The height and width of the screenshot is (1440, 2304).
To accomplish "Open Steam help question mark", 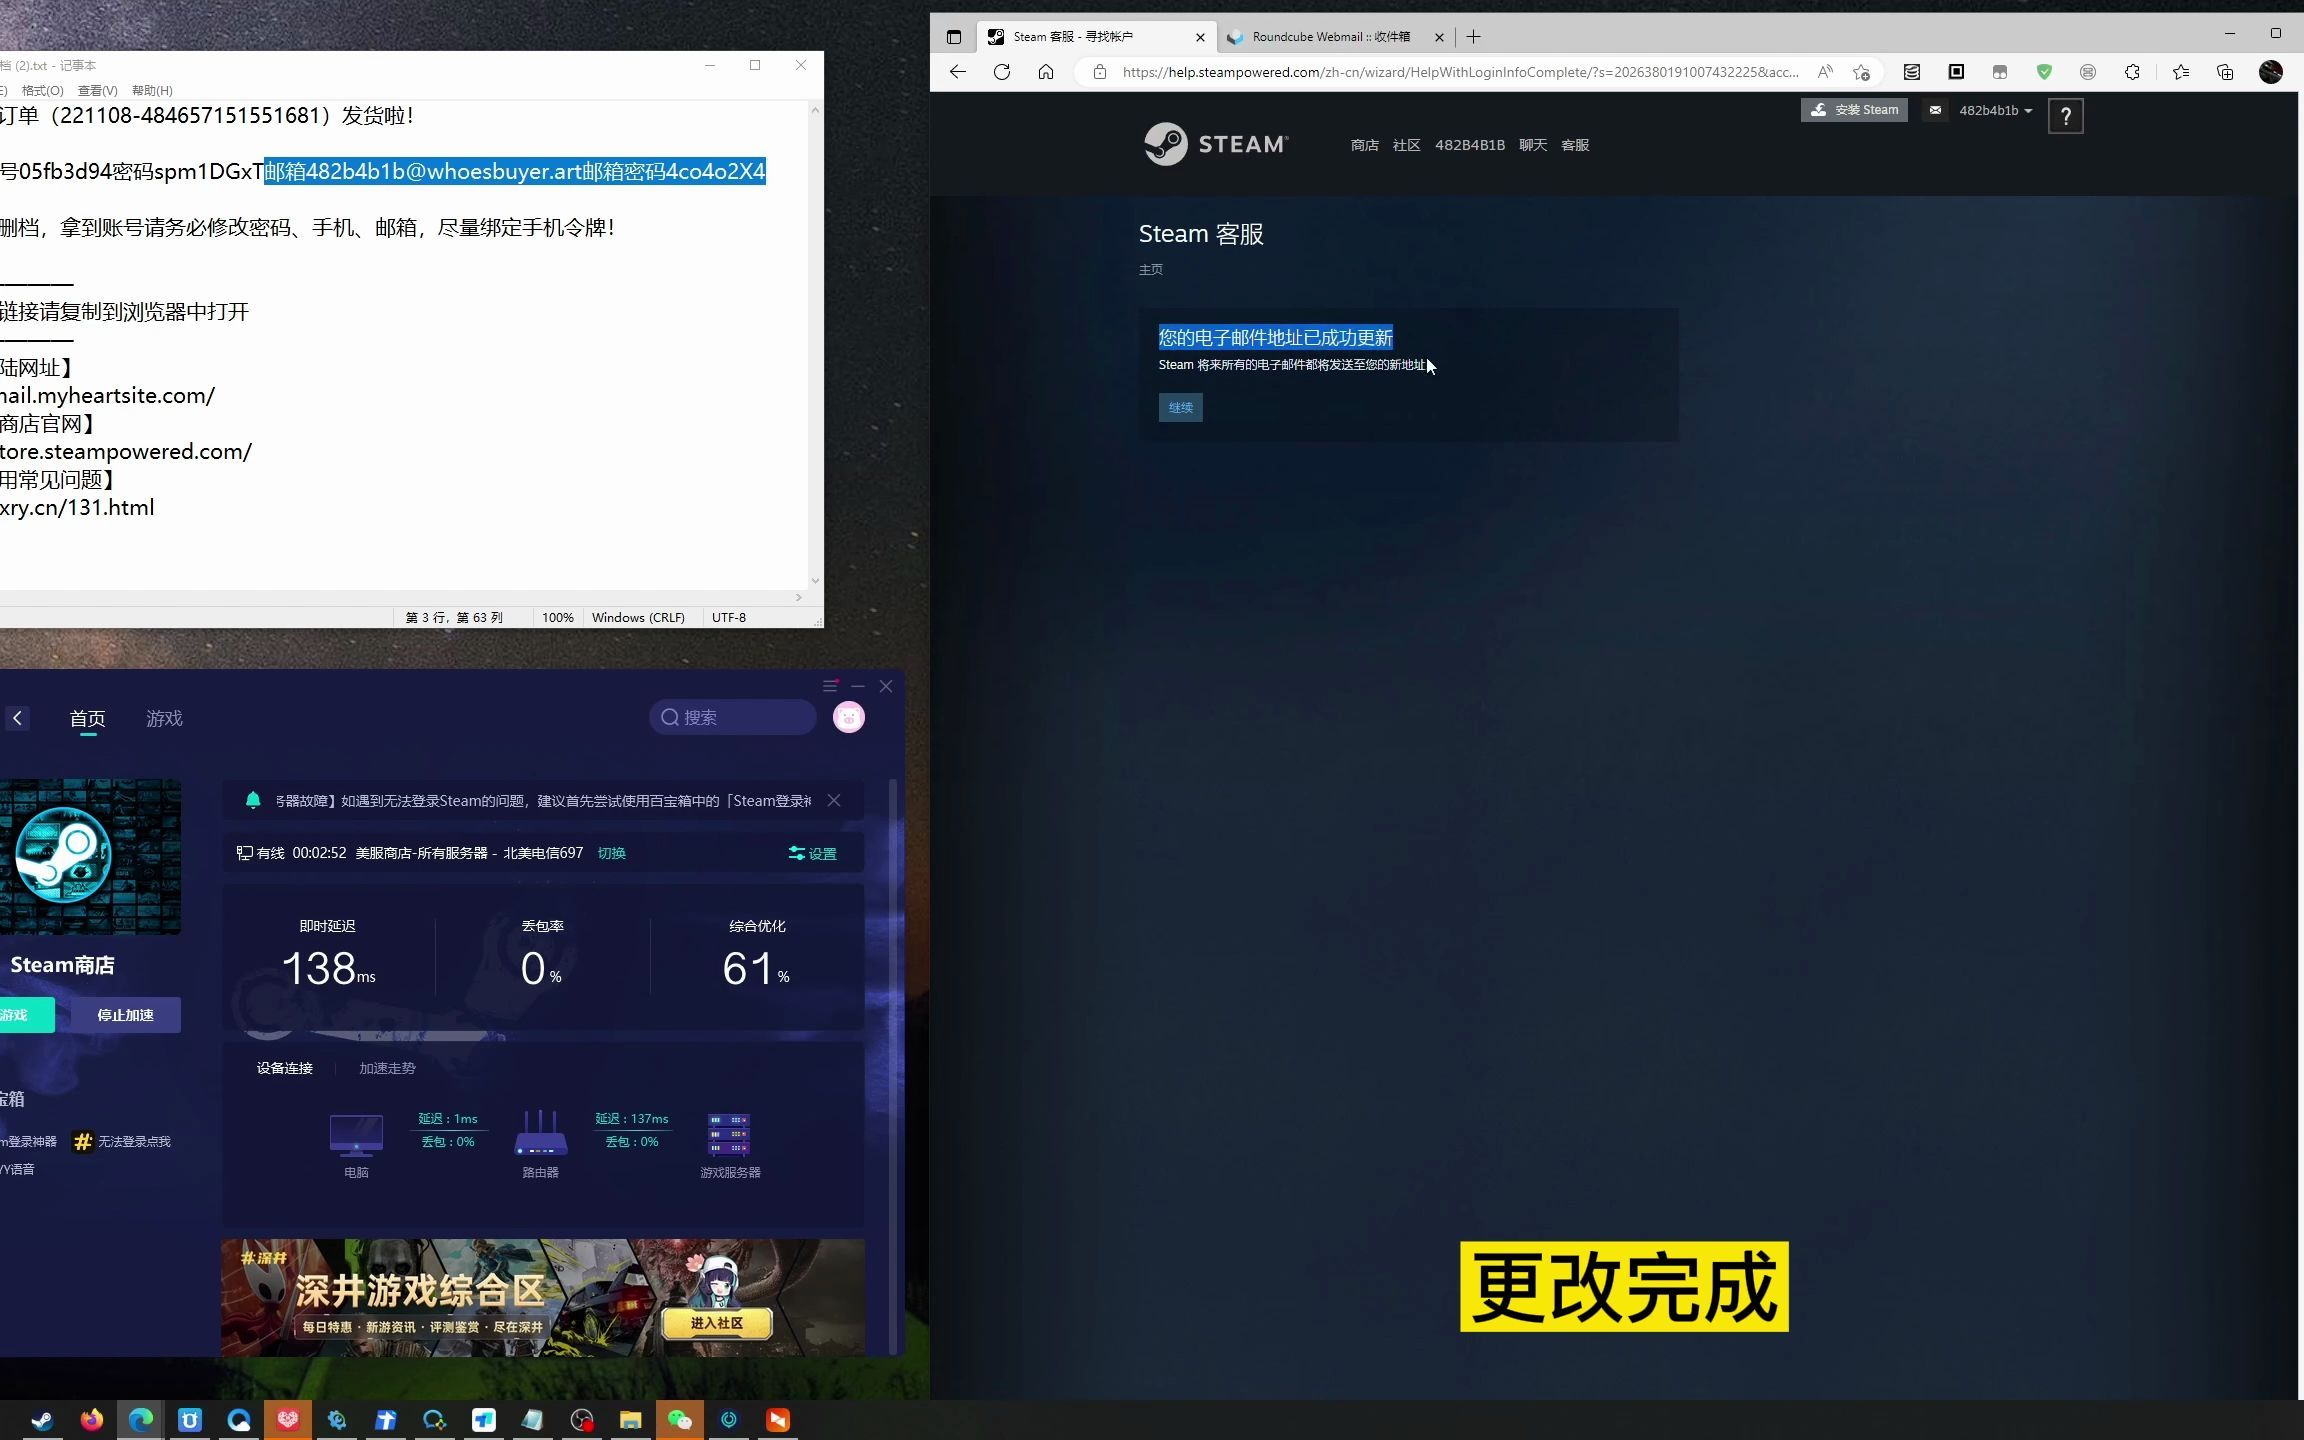I will 2065,116.
